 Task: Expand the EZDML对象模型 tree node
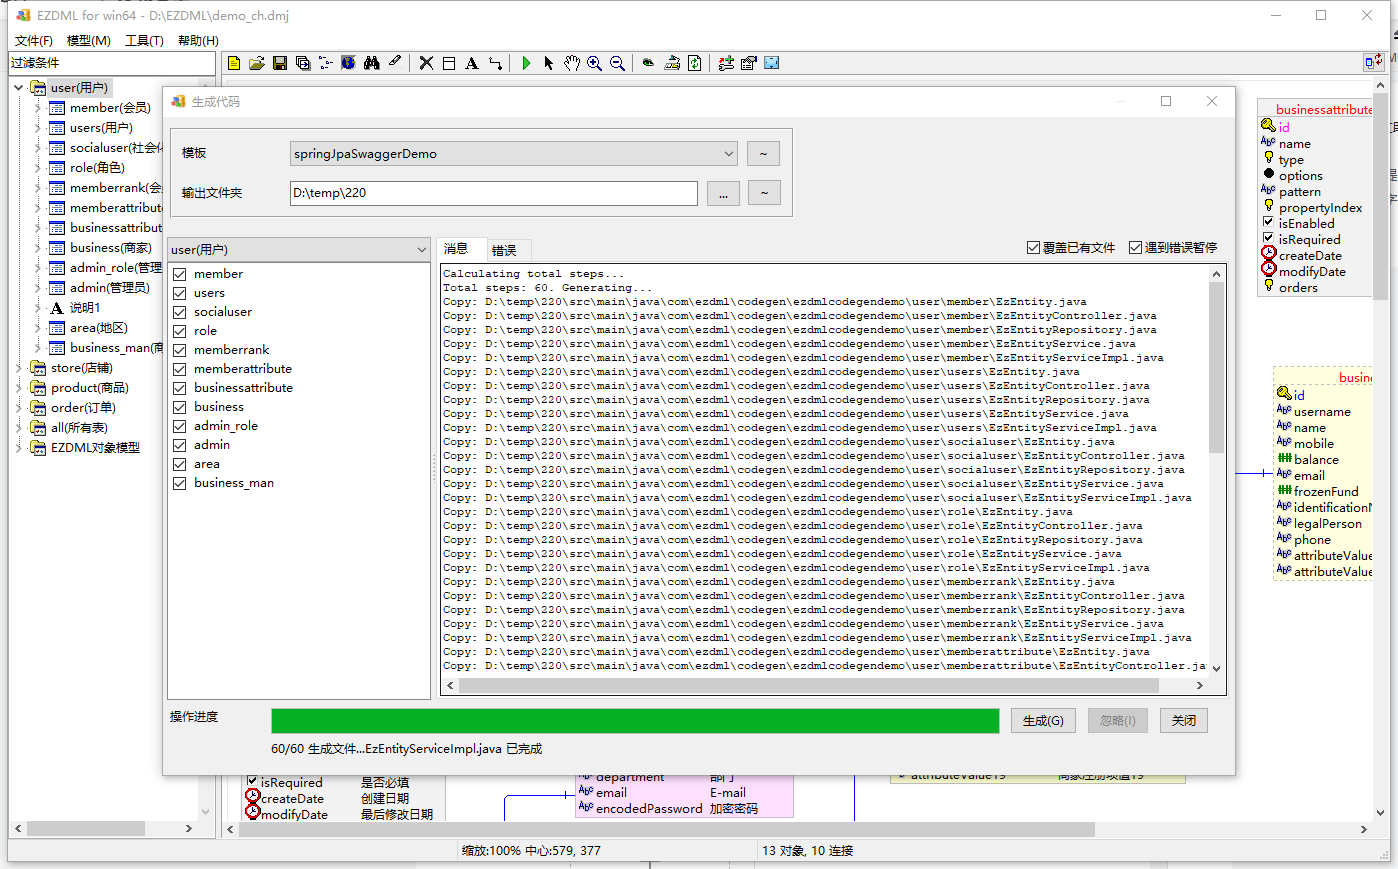pyautogui.click(x=18, y=448)
